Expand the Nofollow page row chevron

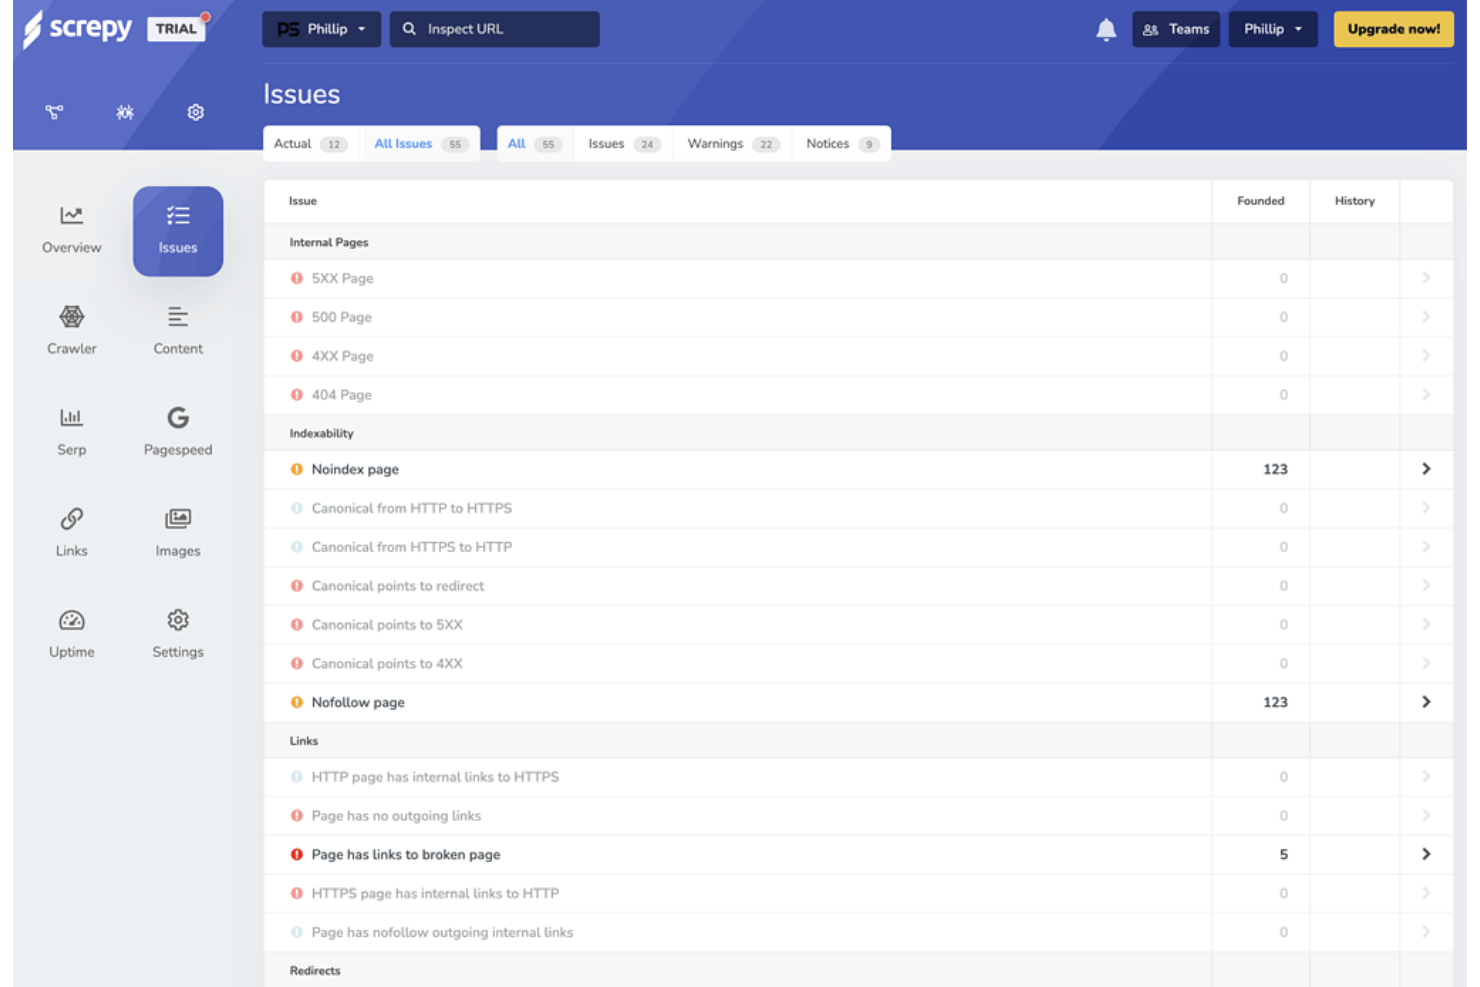1426,702
